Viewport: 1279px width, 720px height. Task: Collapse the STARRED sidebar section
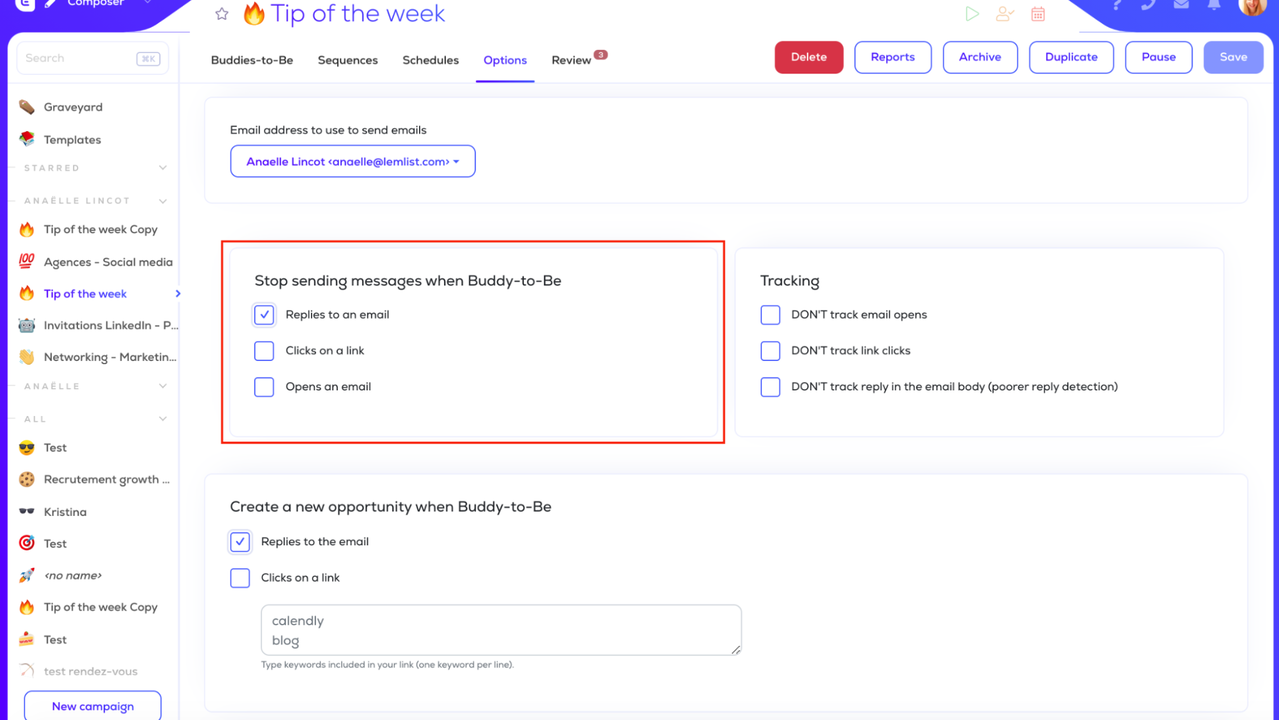[x=163, y=168]
